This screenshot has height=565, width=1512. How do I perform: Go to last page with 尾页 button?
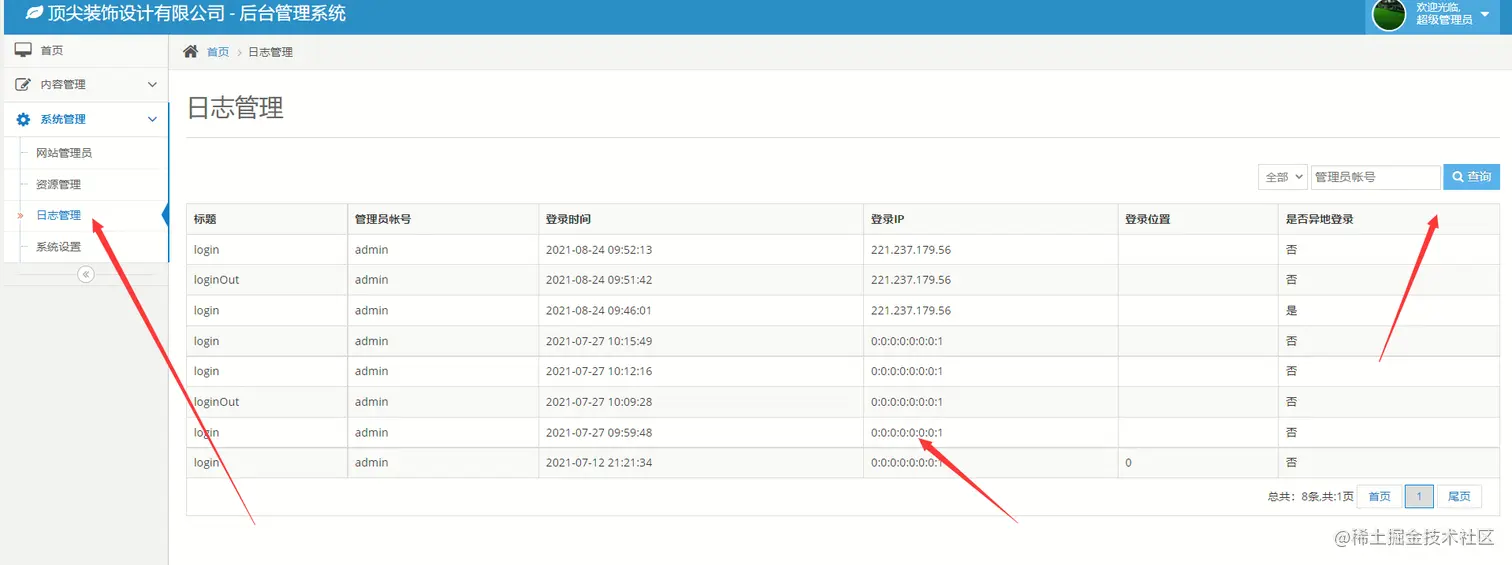click(x=1459, y=496)
